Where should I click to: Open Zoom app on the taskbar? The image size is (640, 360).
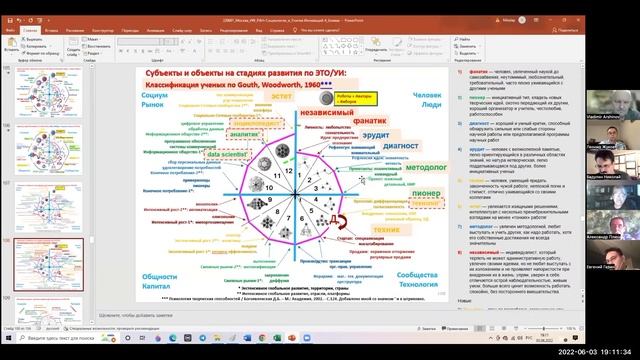click(x=307, y=338)
